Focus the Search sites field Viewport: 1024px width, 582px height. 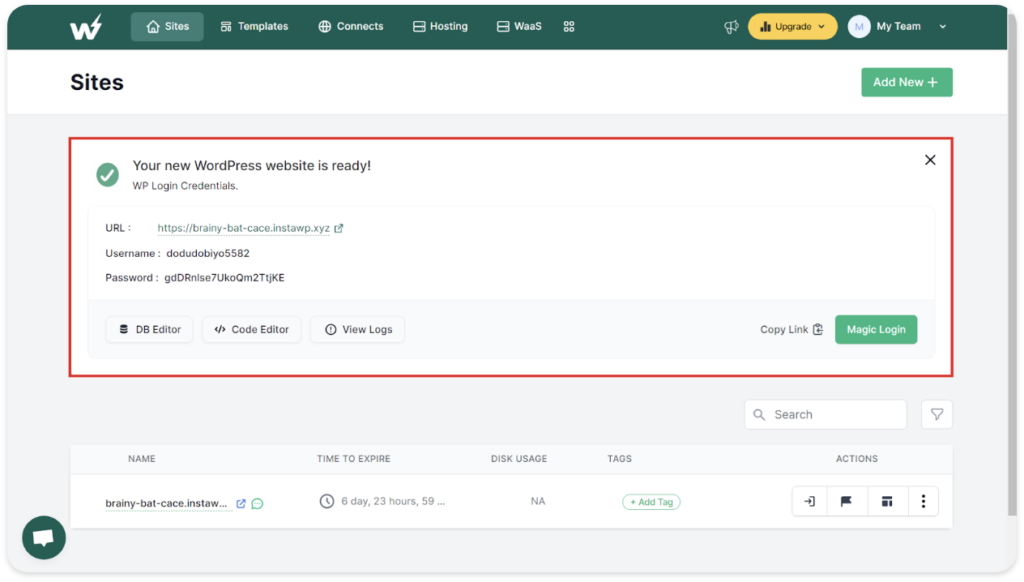[x=825, y=415]
